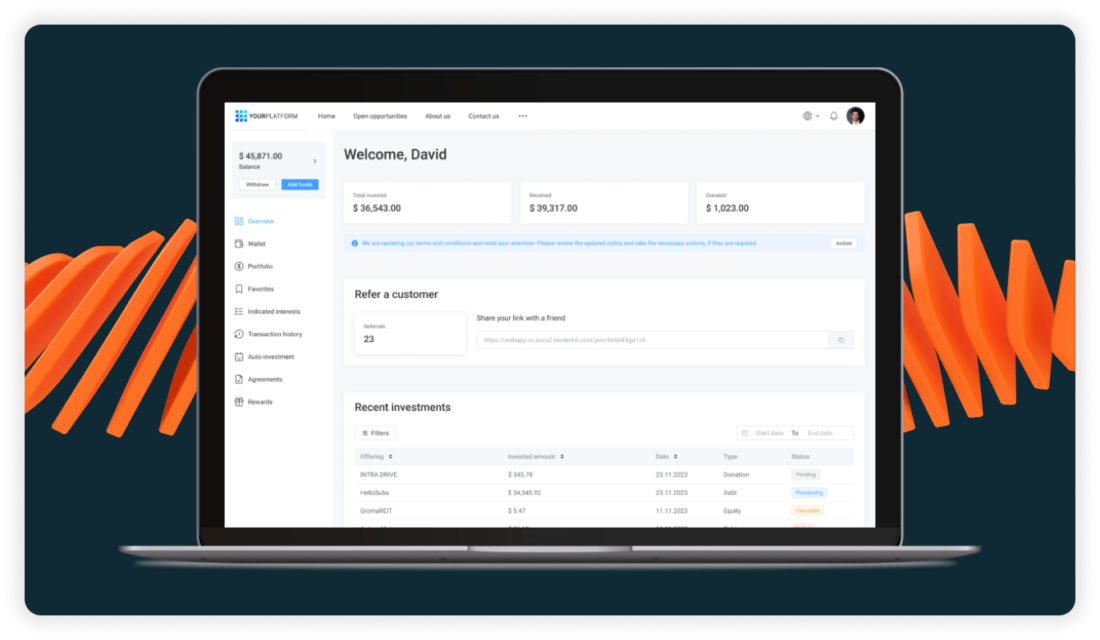This screenshot has width=1100, height=640.
Task: View the Rewards section
Action: [x=258, y=401]
